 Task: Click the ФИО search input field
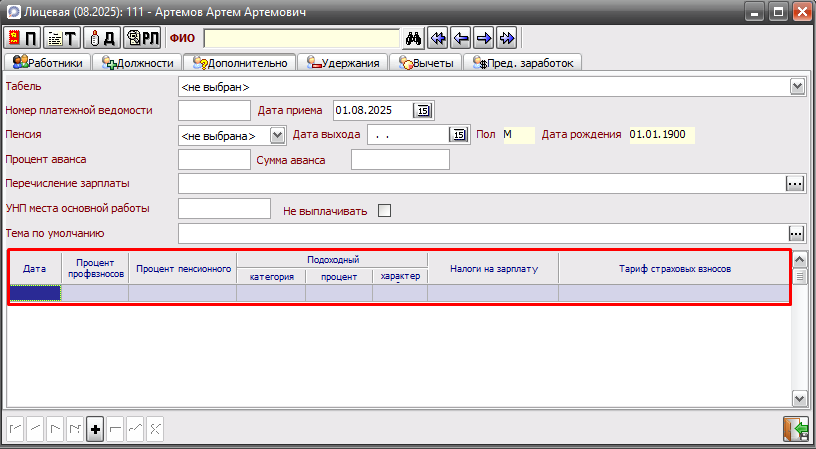click(x=299, y=39)
